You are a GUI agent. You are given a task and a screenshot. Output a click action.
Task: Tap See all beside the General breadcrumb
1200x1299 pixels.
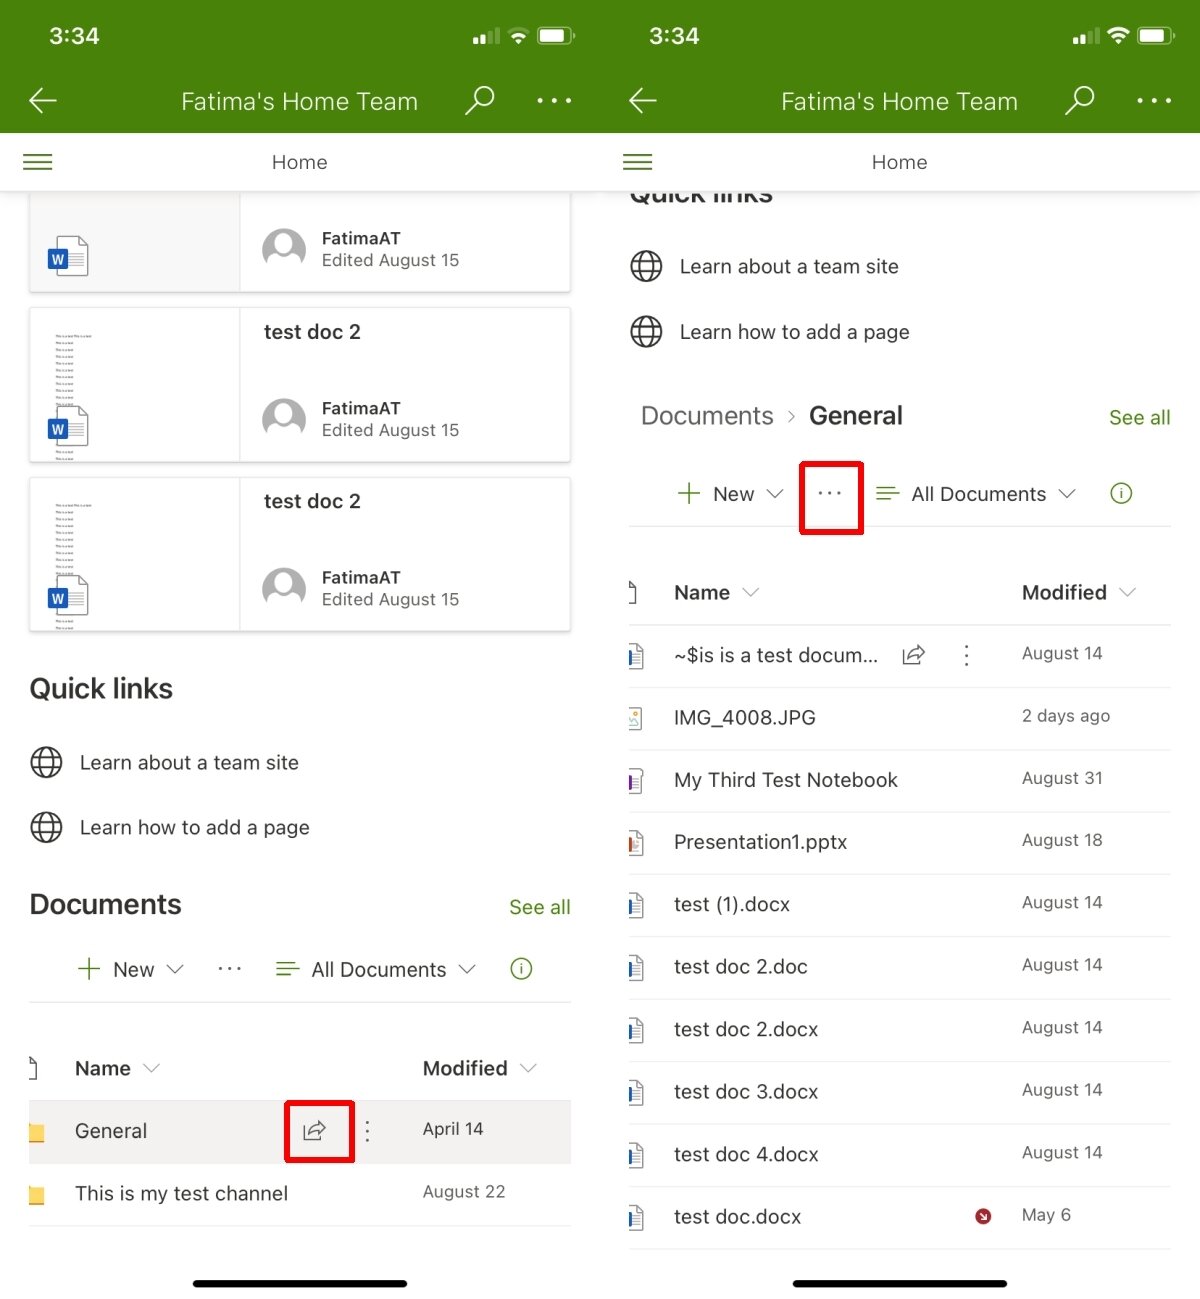point(1139,418)
